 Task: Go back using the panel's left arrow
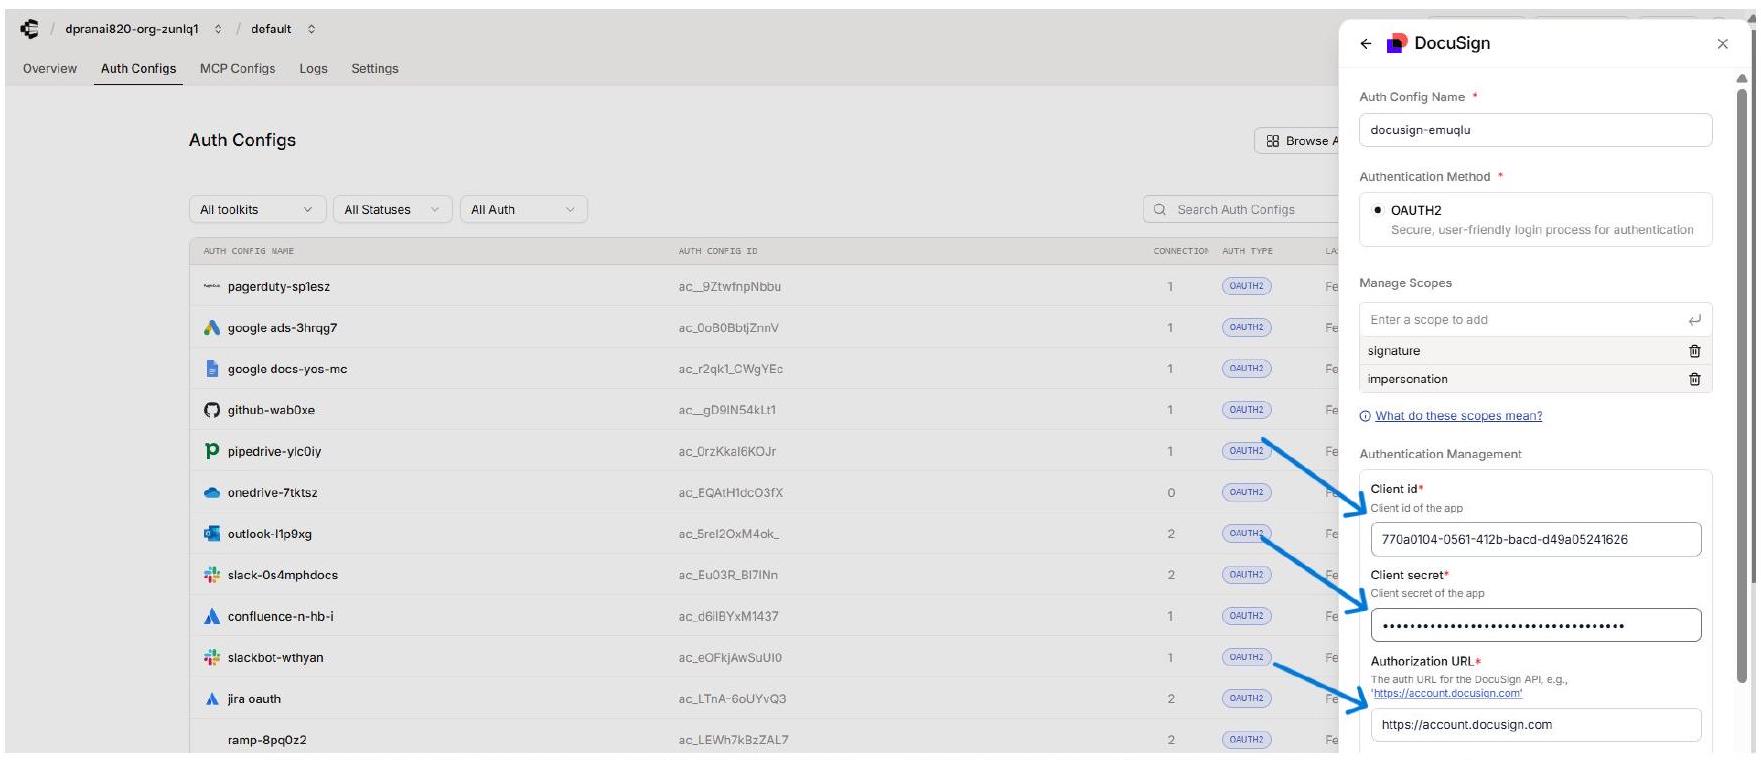(x=1366, y=43)
